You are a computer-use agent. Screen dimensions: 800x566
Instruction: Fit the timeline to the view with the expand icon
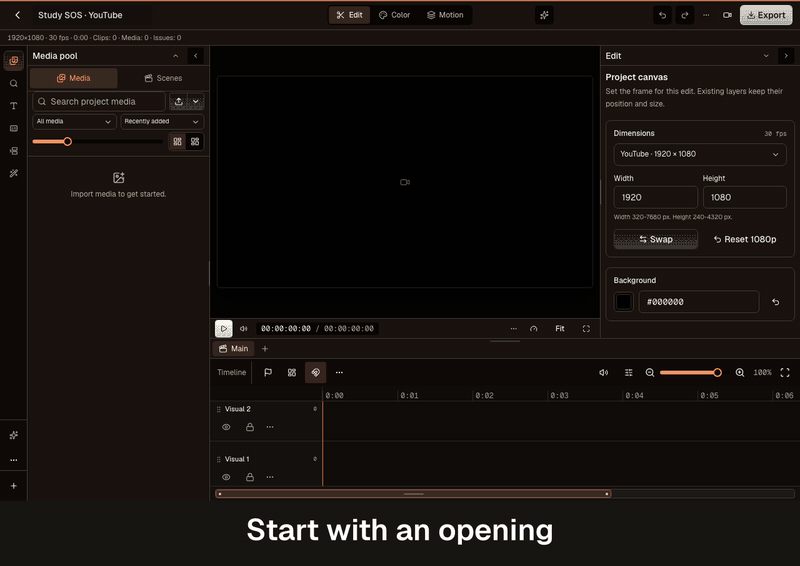point(785,373)
